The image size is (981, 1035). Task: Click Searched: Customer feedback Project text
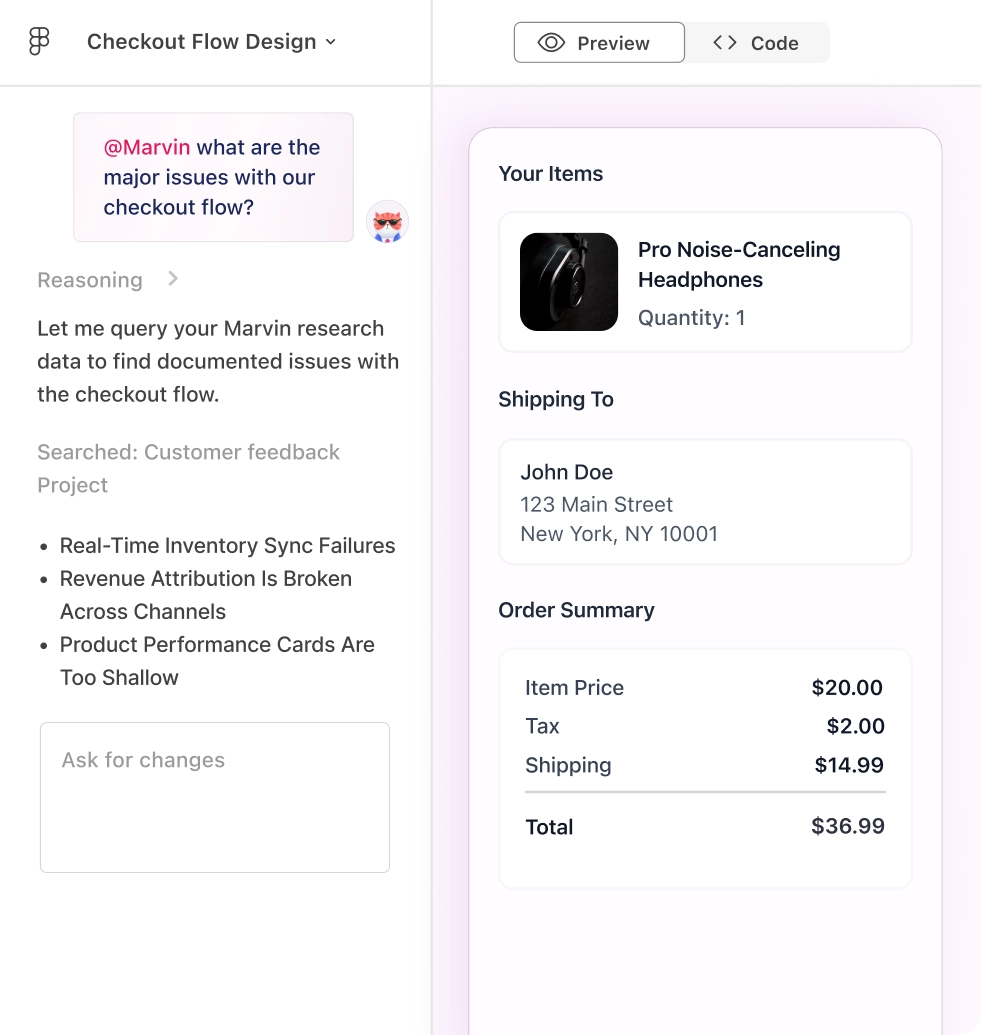pos(188,469)
